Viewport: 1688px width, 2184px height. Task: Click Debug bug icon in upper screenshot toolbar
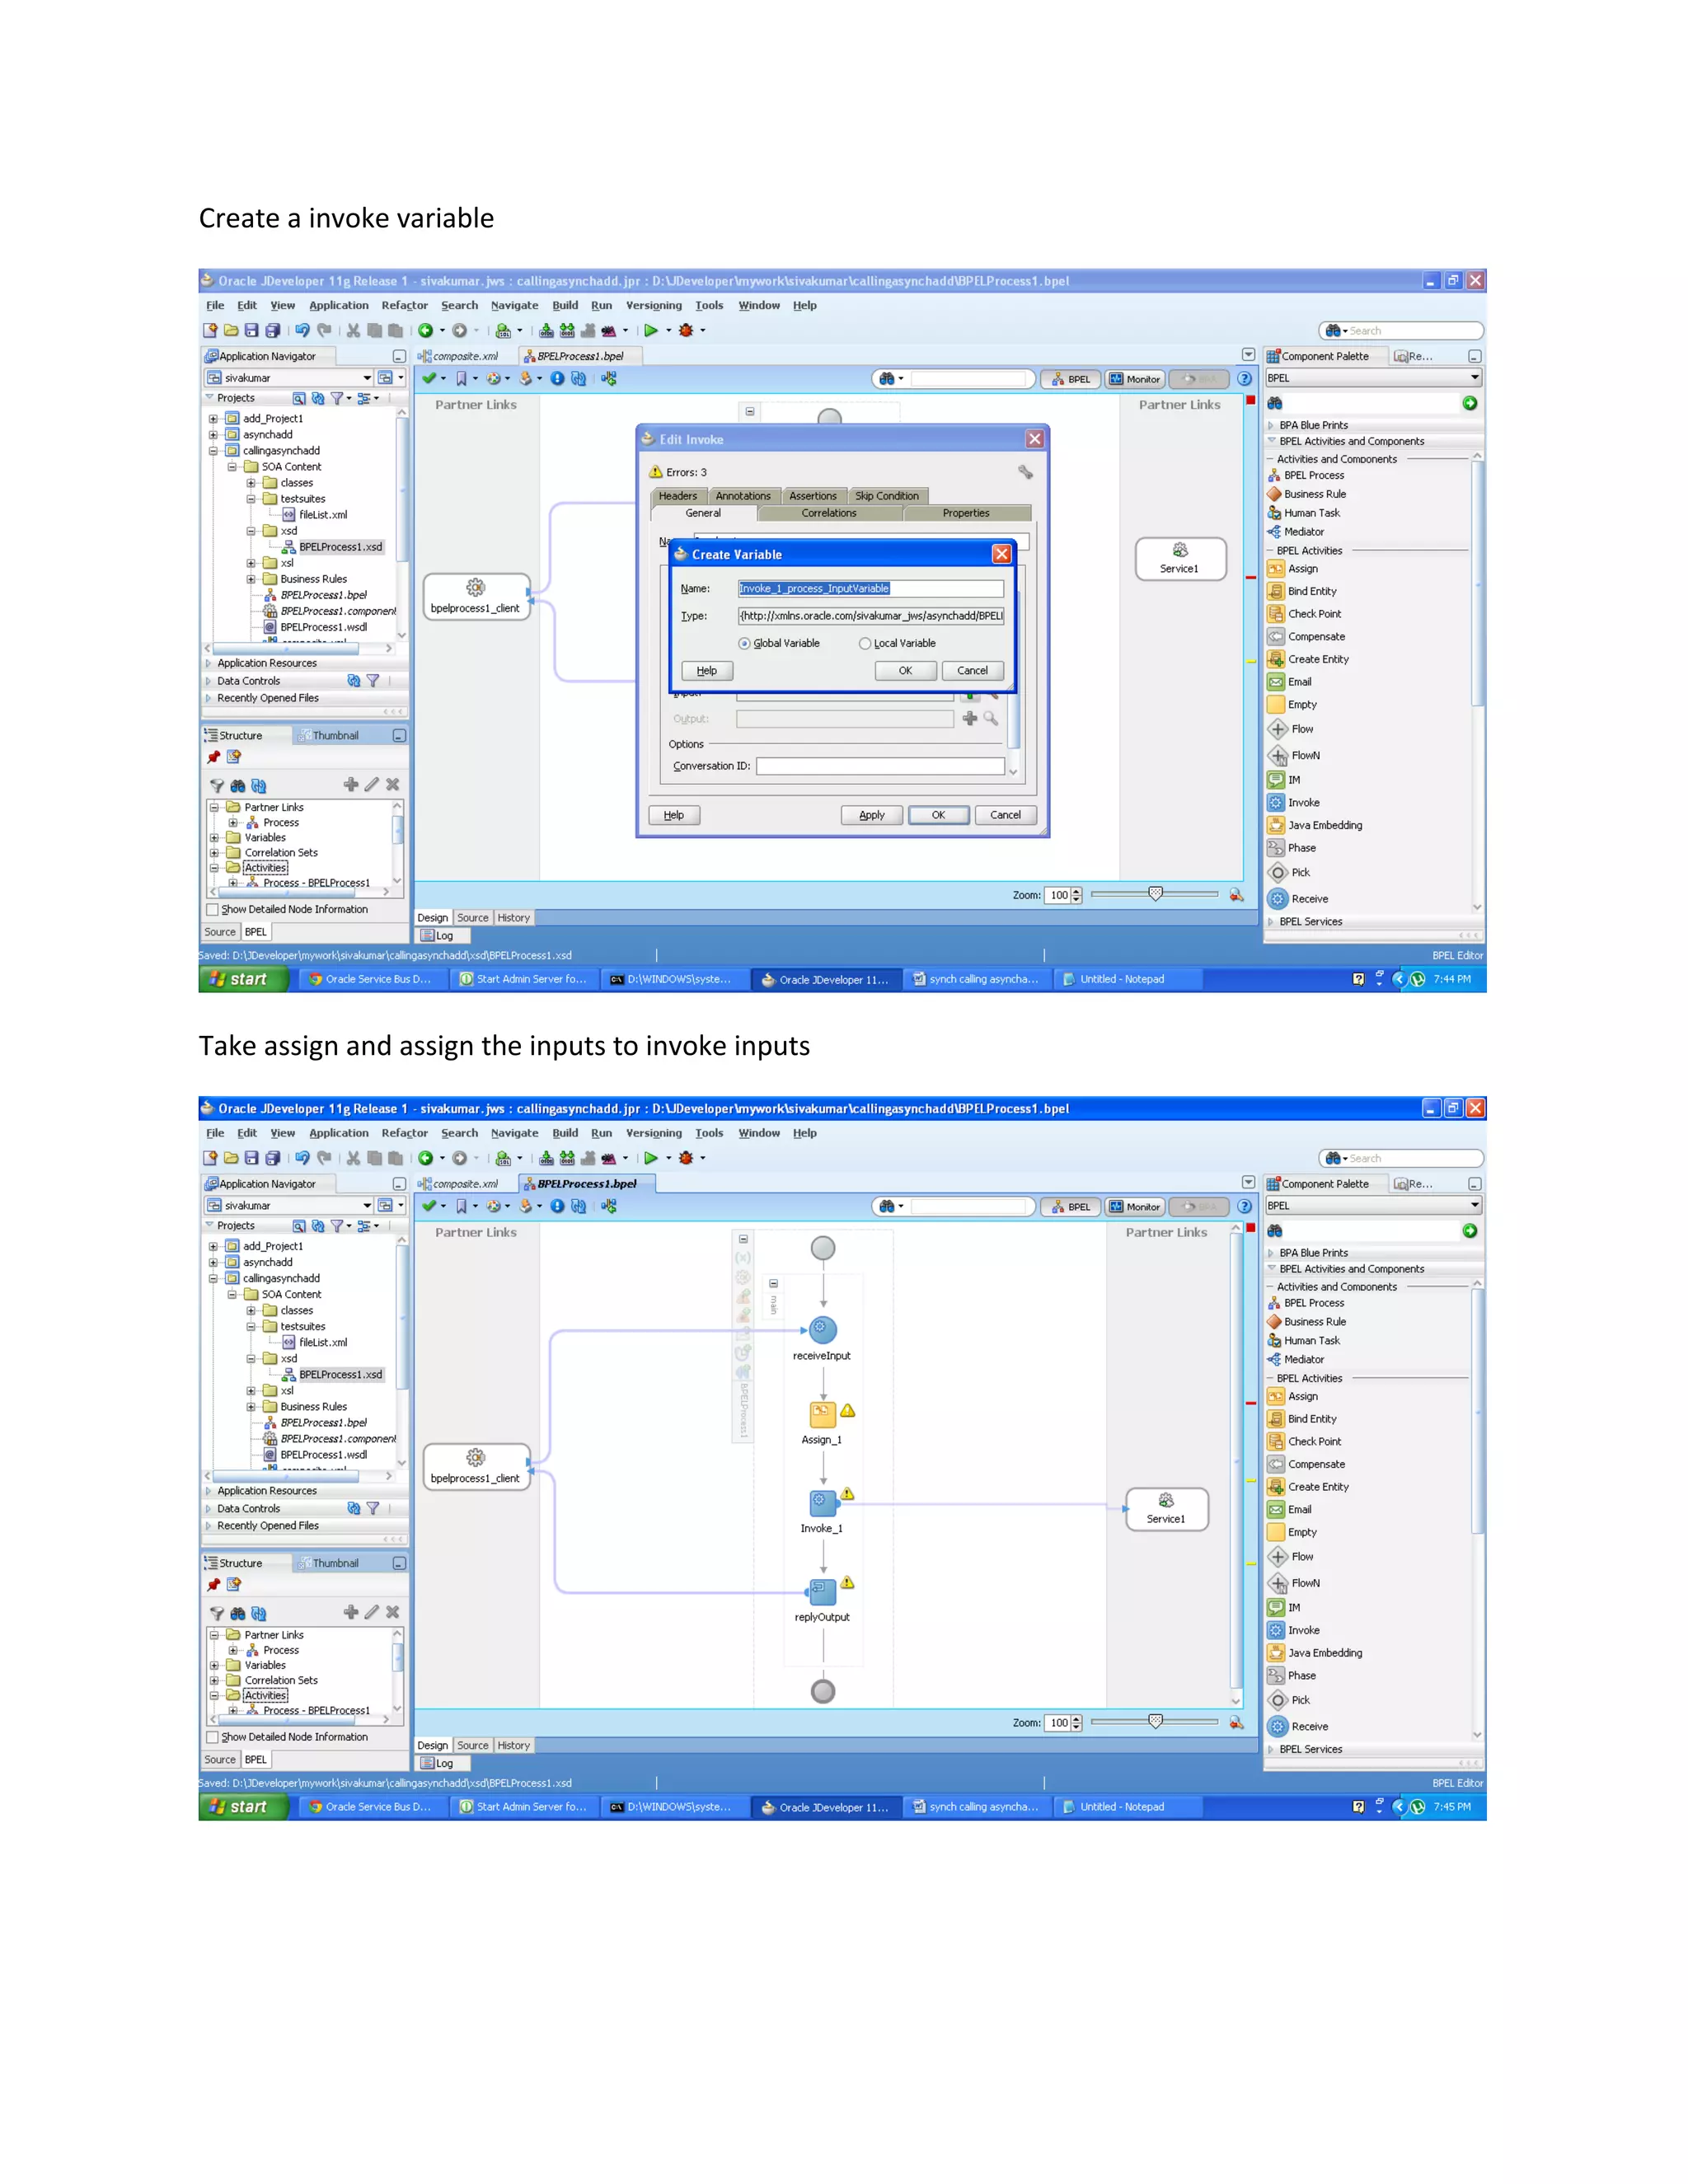point(686,330)
